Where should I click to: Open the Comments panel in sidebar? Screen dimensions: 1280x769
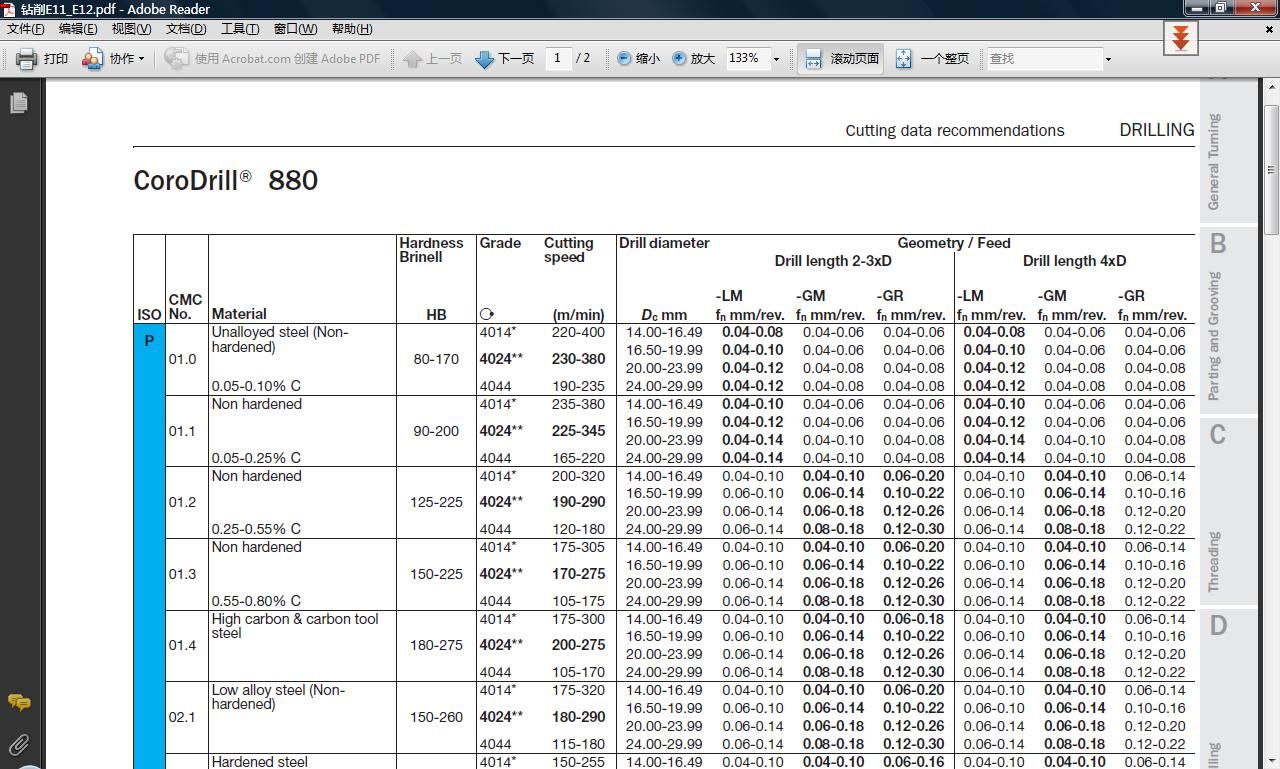[x=19, y=702]
